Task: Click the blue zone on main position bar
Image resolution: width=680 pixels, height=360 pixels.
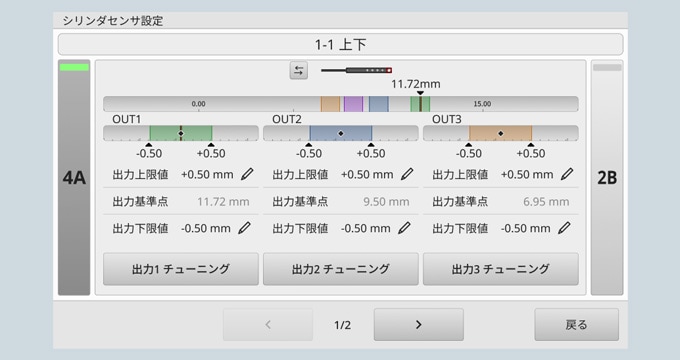Action: [x=379, y=104]
